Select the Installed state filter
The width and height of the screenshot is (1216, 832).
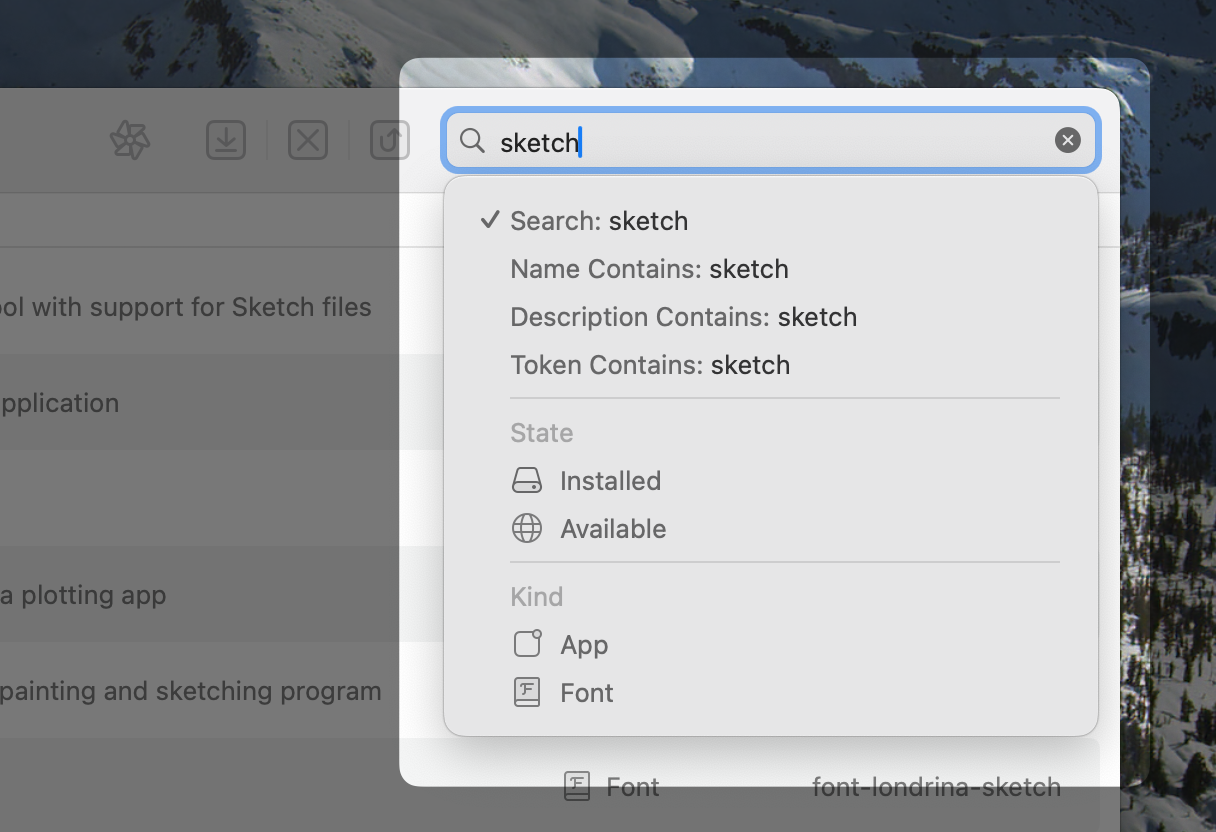(x=610, y=480)
